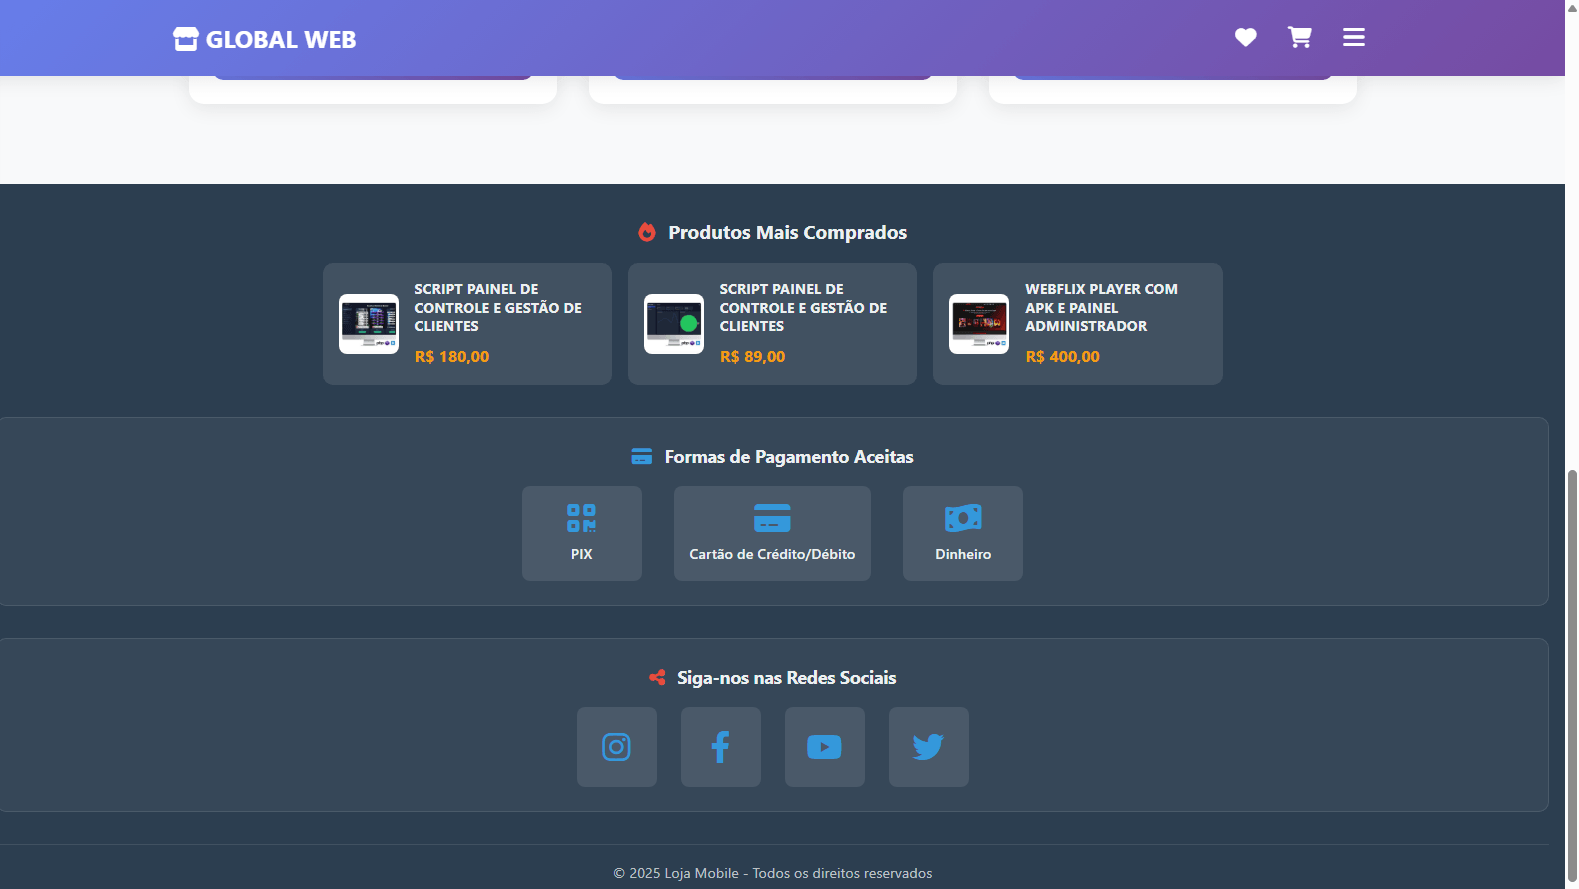Screen dimensions: 1579x889
Task: Click the scrollbar up arrow
Action: coord(1571,7)
